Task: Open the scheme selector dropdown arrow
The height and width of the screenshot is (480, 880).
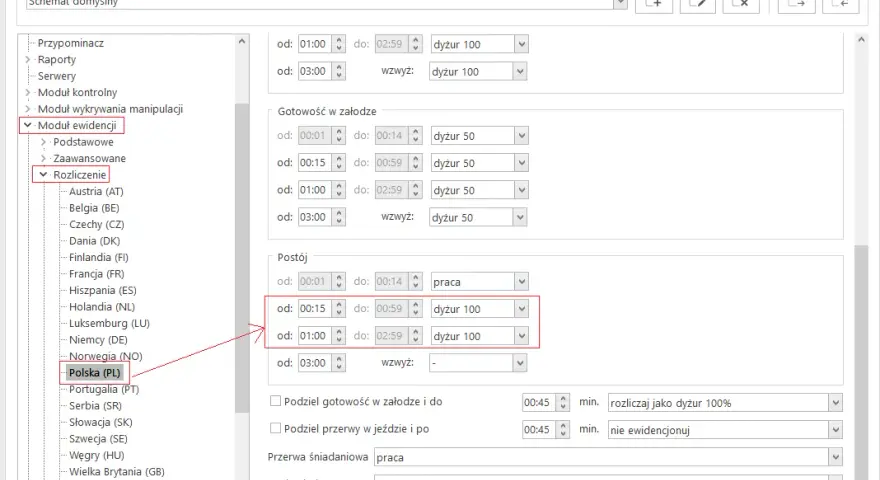Action: point(620,4)
